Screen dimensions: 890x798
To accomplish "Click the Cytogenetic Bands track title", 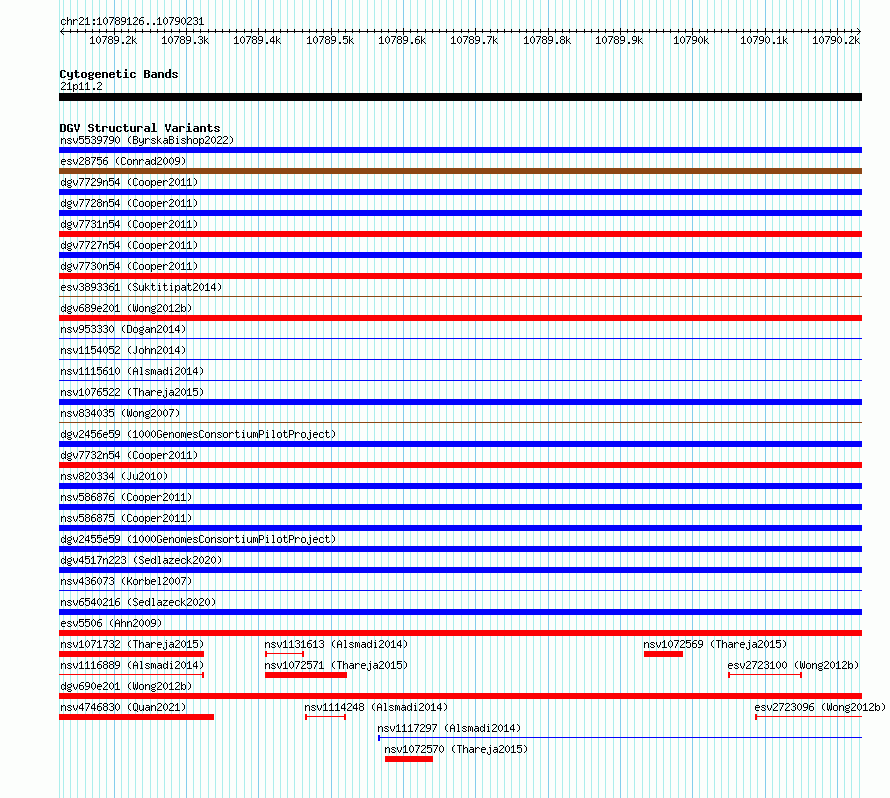I will (119, 74).
